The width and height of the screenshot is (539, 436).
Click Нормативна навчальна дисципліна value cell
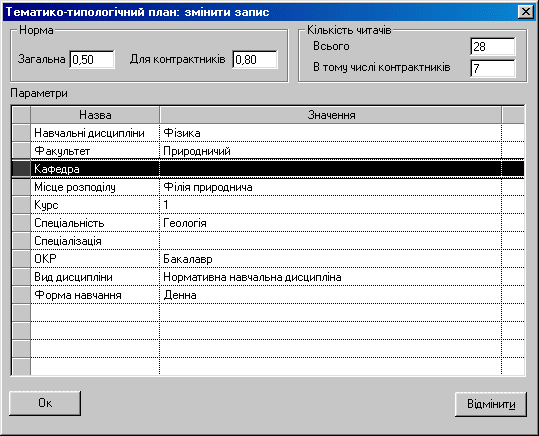pos(330,277)
